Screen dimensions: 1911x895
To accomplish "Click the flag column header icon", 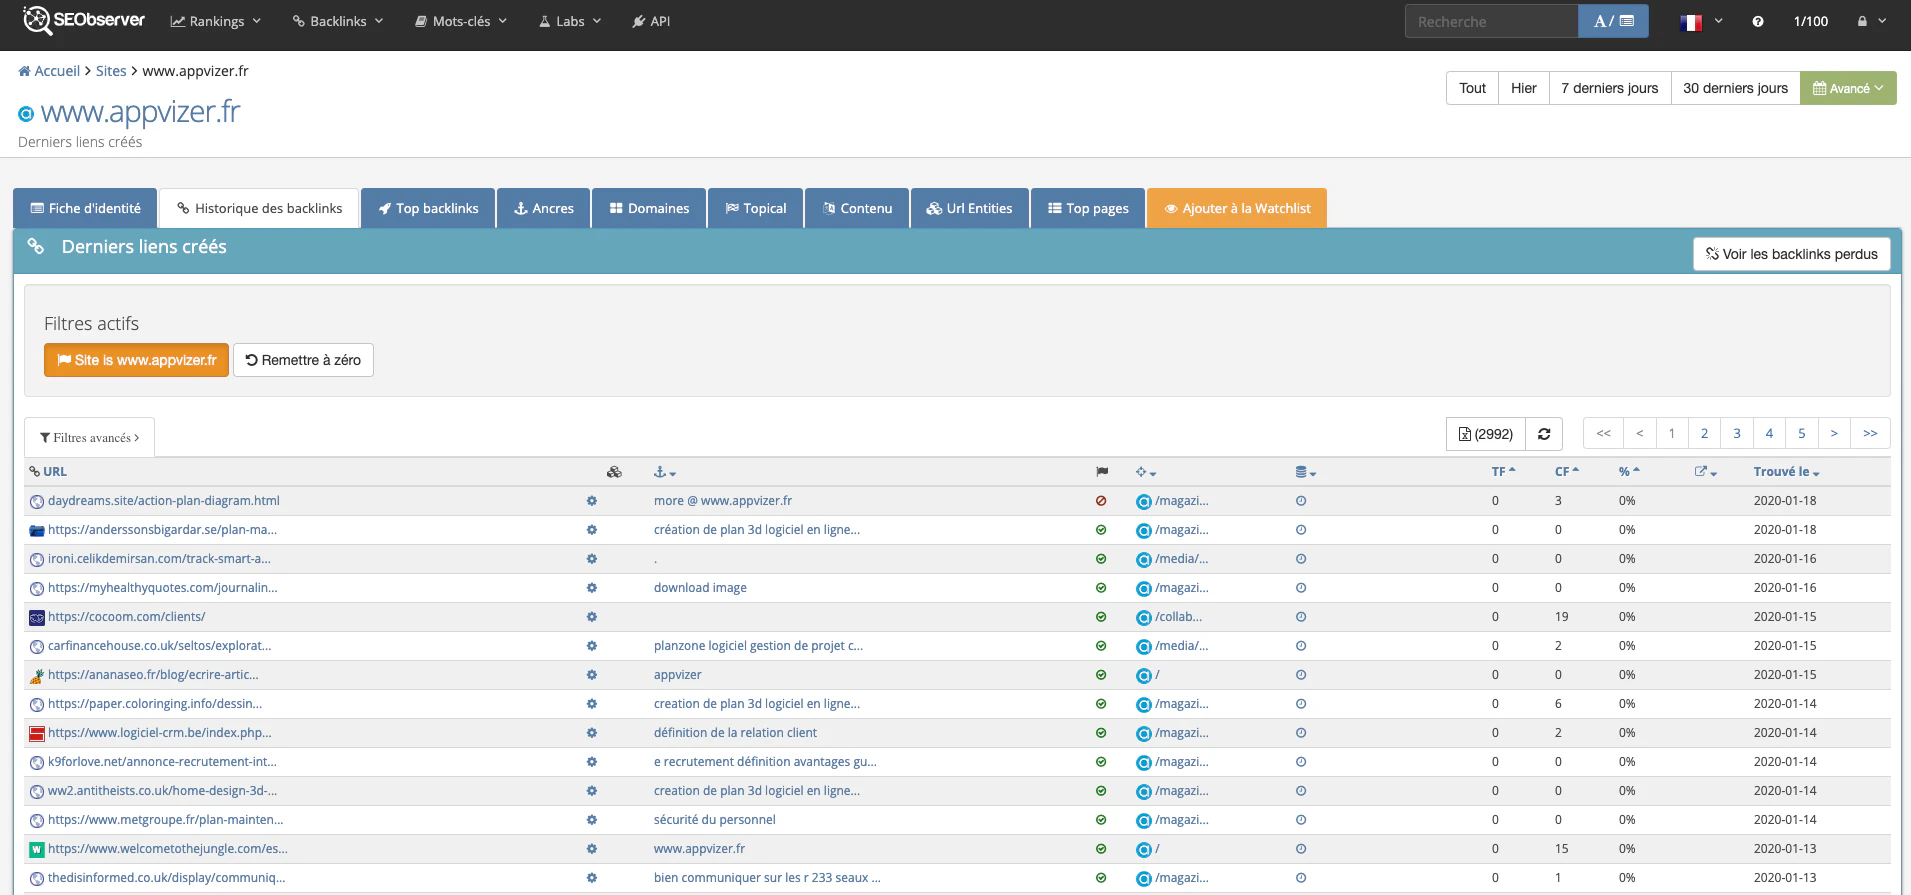I will pos(1101,472).
